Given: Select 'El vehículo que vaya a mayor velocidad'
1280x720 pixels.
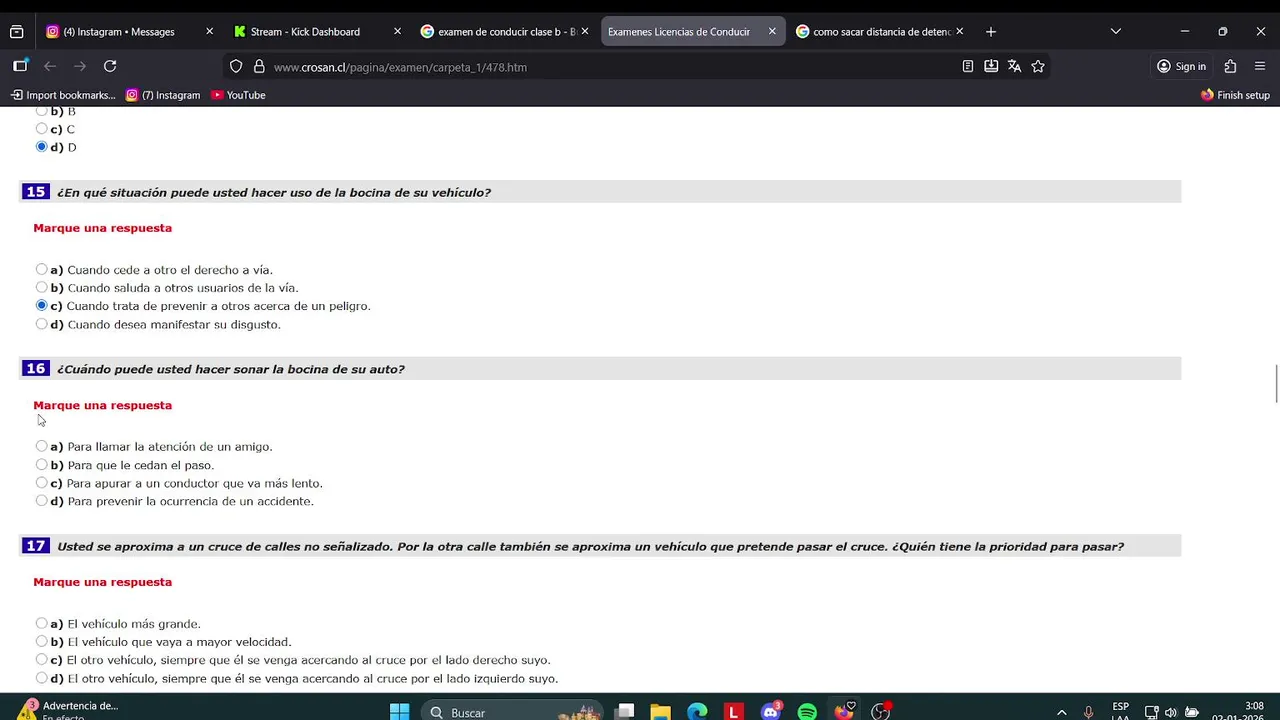Looking at the screenshot, I should point(41,642).
